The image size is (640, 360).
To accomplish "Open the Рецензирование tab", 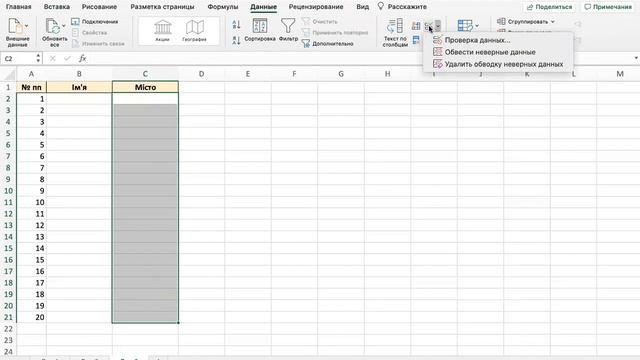I will (x=316, y=7).
